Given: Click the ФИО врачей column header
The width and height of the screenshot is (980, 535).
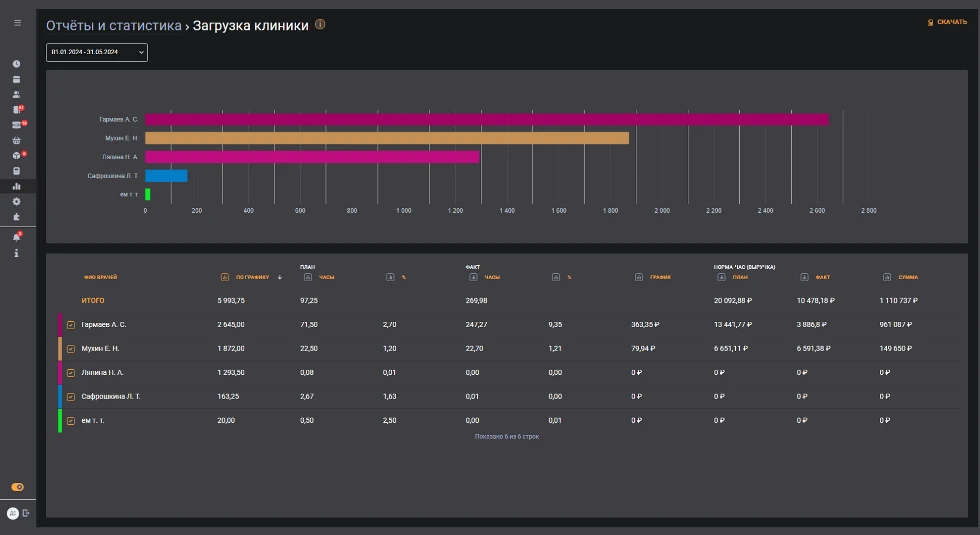Looking at the screenshot, I should coord(100,277).
